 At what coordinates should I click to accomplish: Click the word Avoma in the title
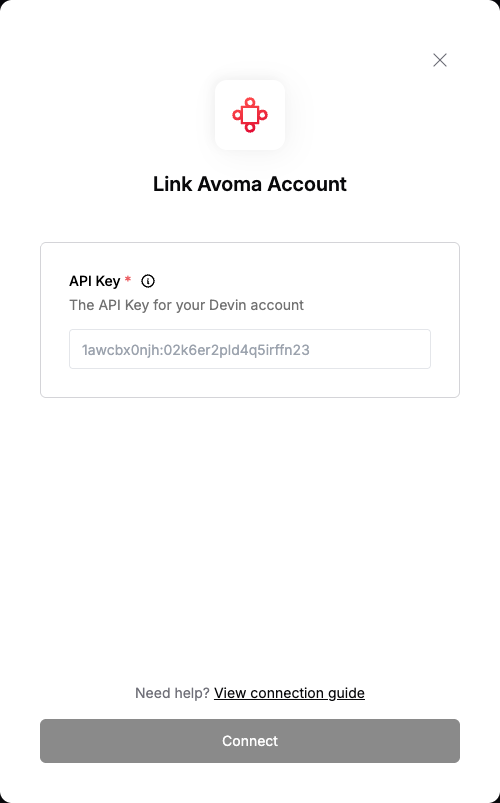230,184
